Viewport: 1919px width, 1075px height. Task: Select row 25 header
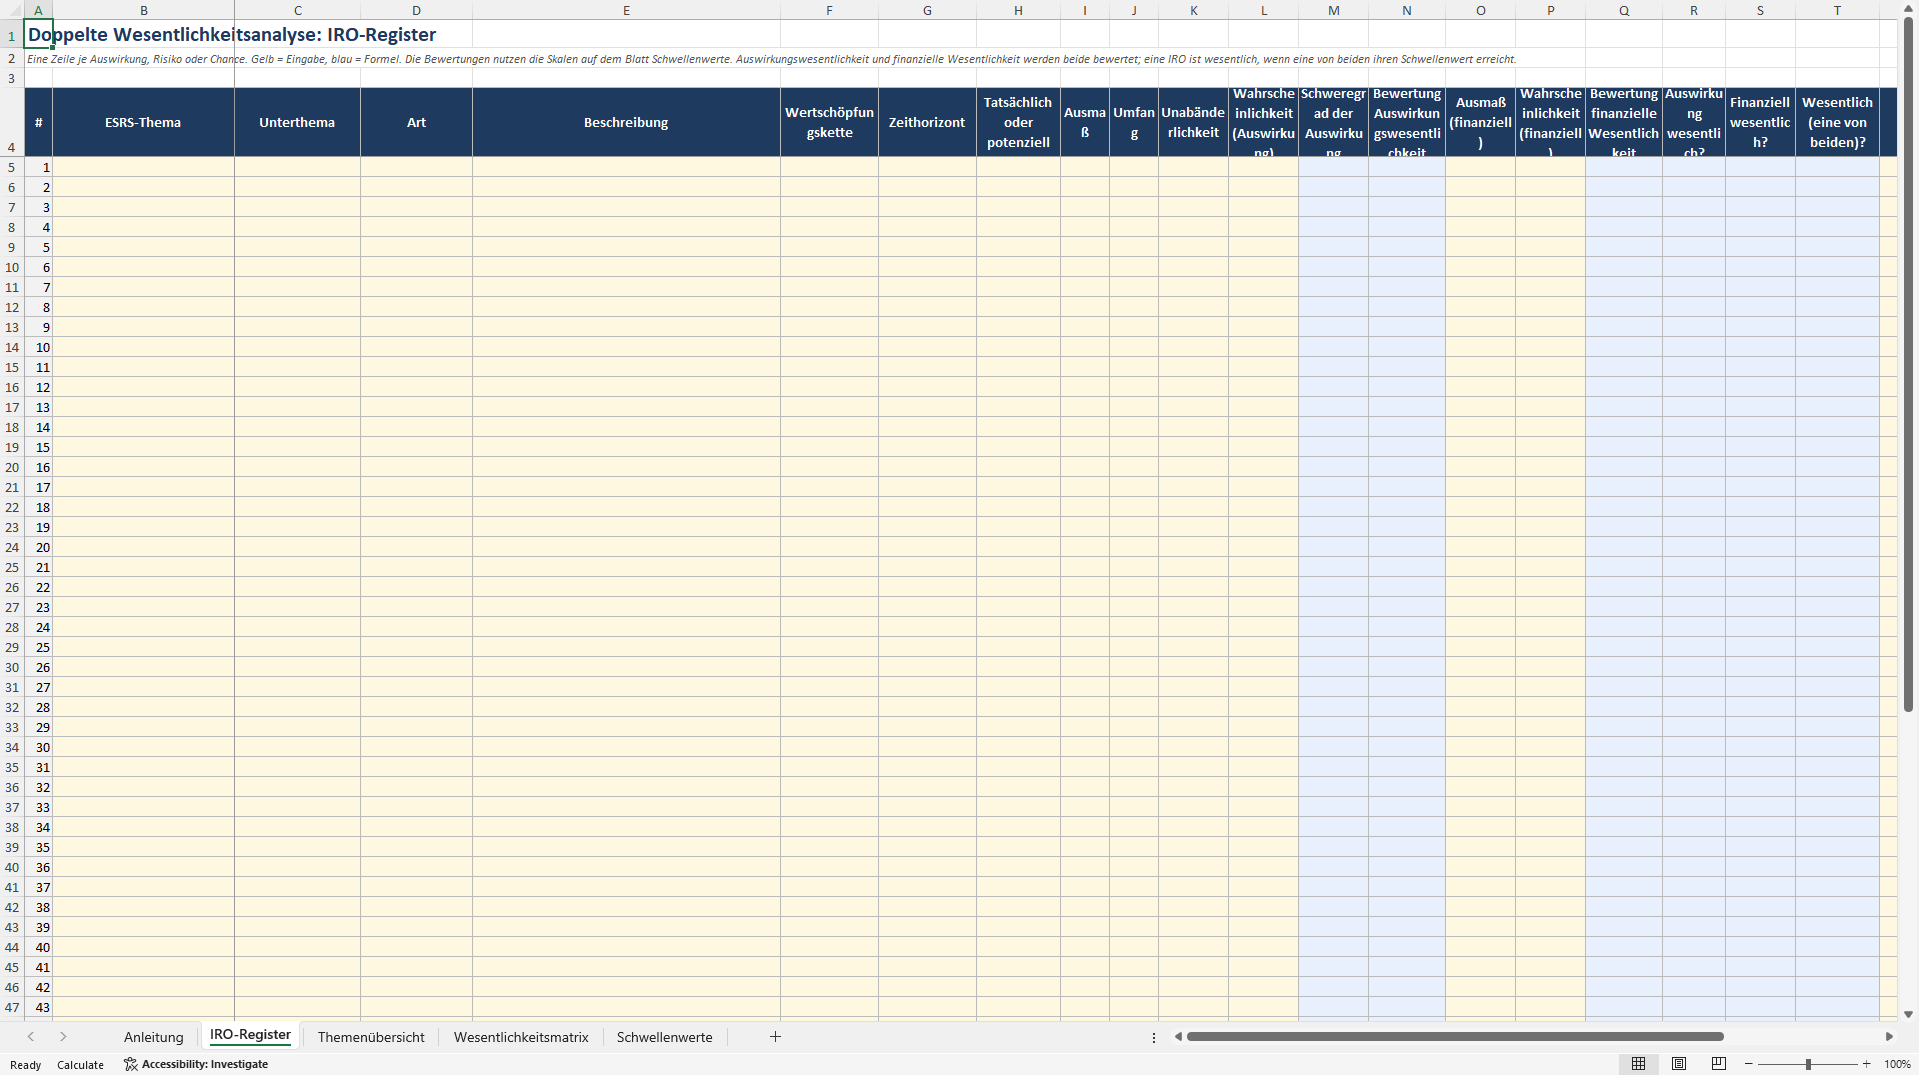pos(12,567)
